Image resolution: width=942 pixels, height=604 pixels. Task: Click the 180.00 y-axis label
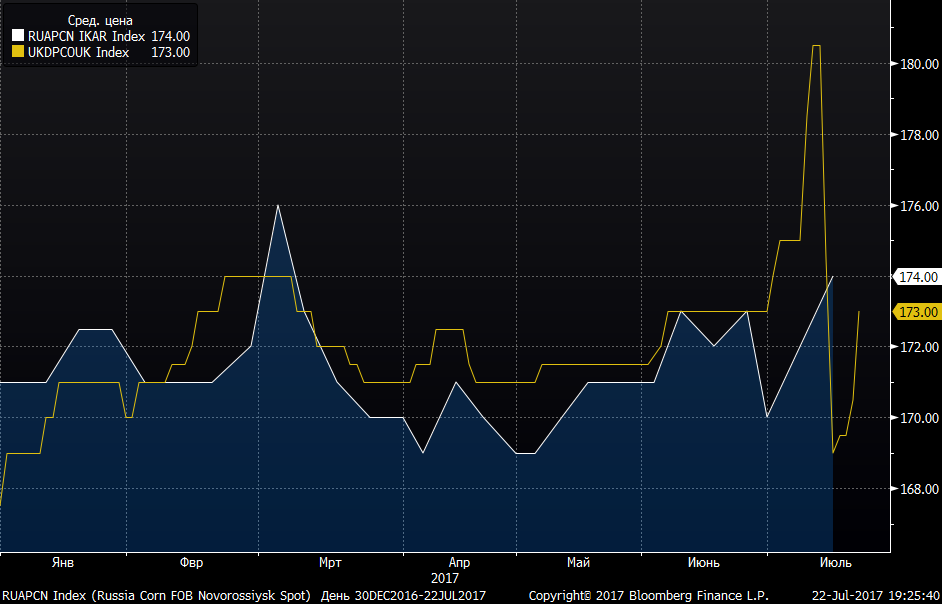click(x=919, y=64)
